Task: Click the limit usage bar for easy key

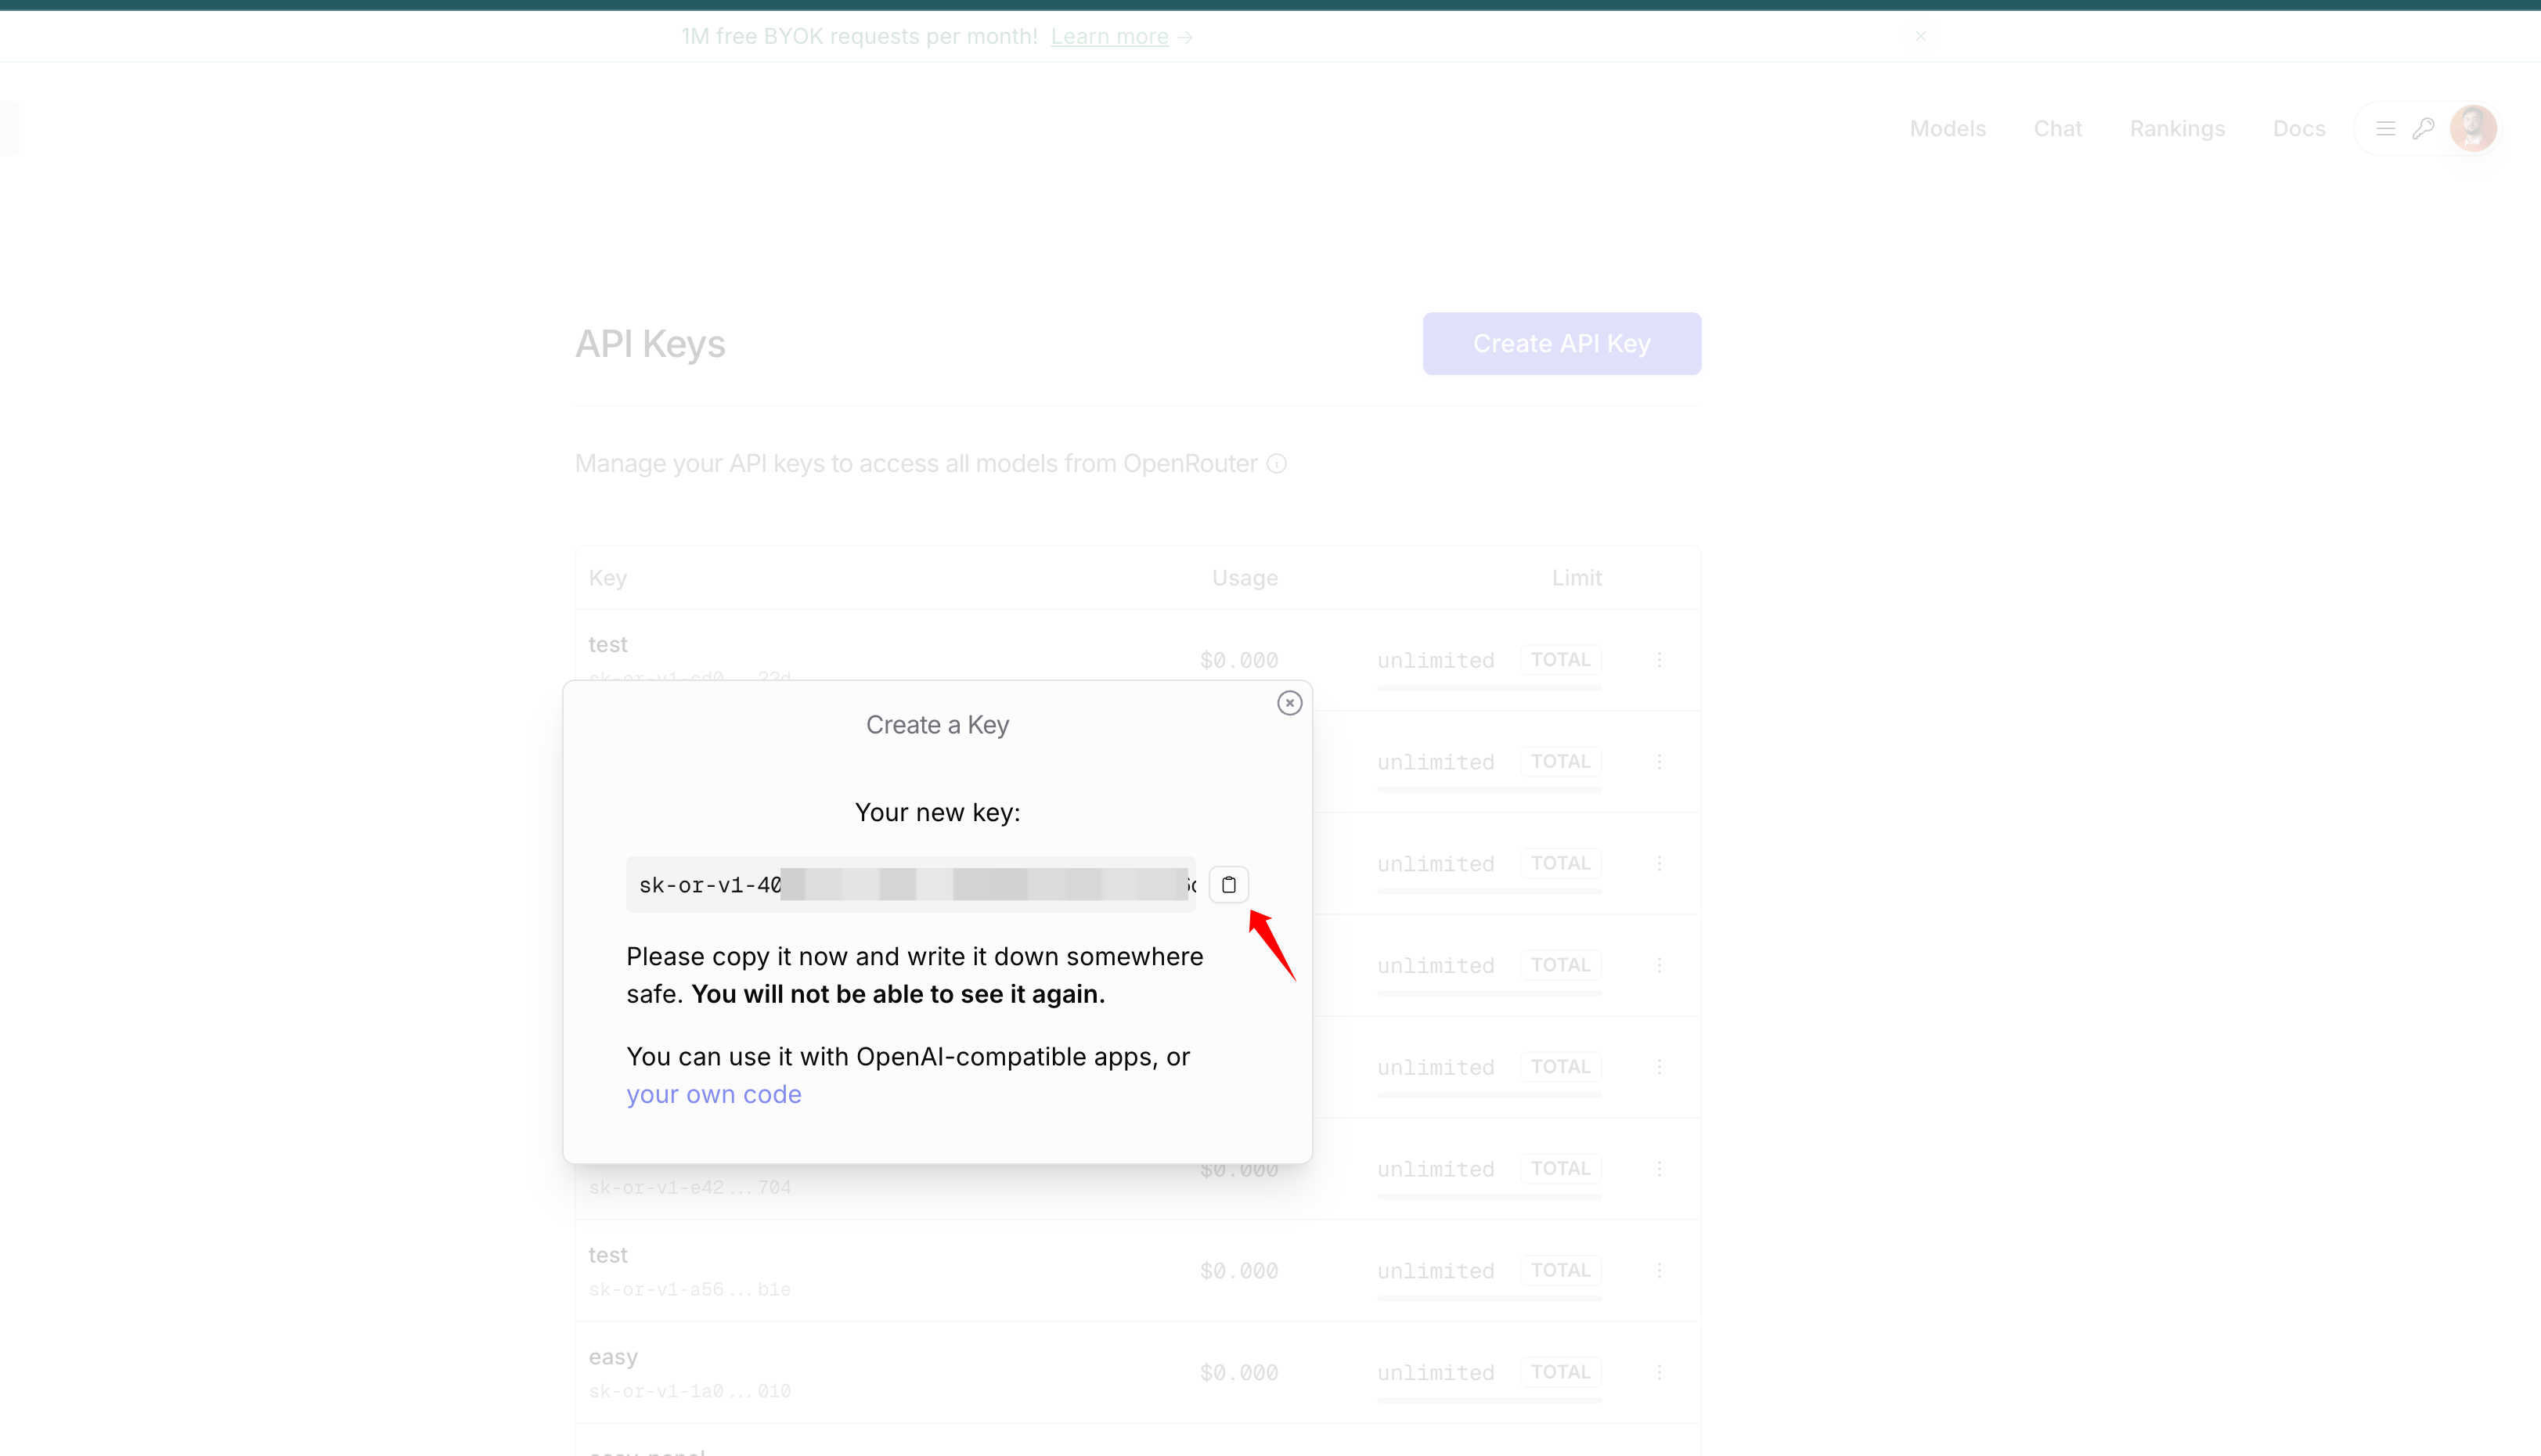Action: coord(1488,1400)
